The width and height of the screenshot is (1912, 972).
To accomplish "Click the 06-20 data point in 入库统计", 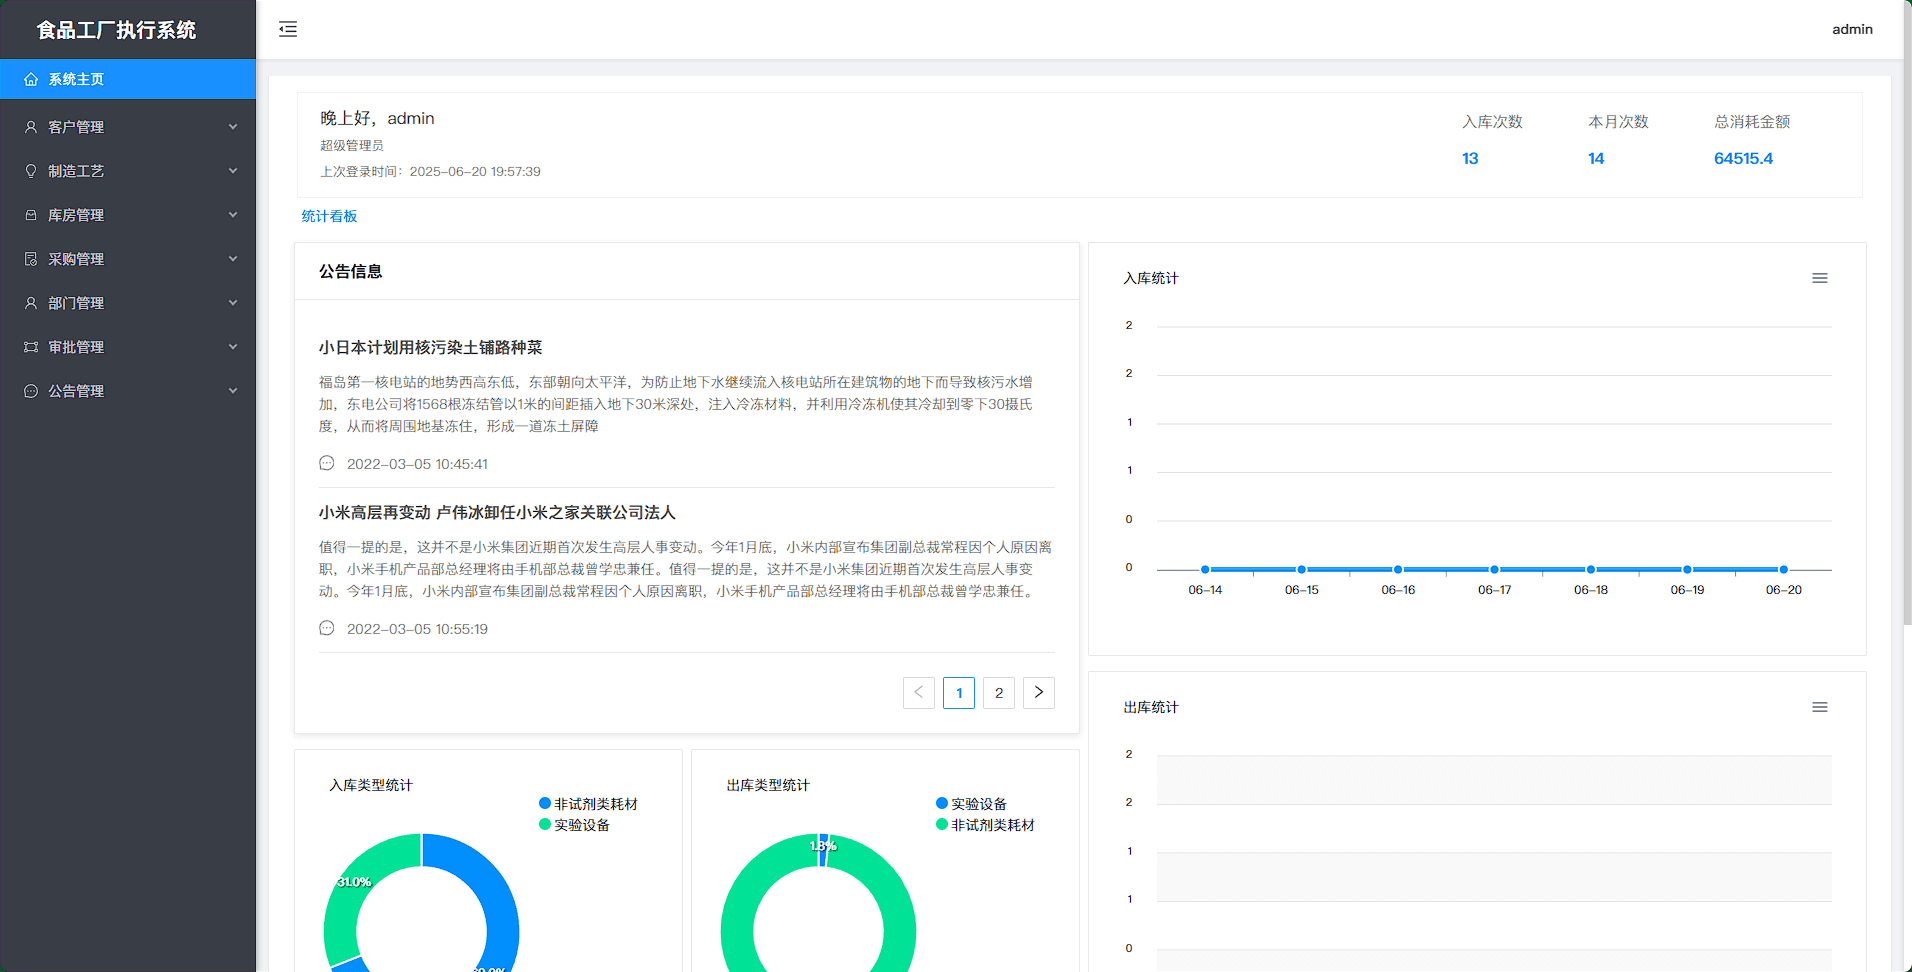I will pos(1783,569).
